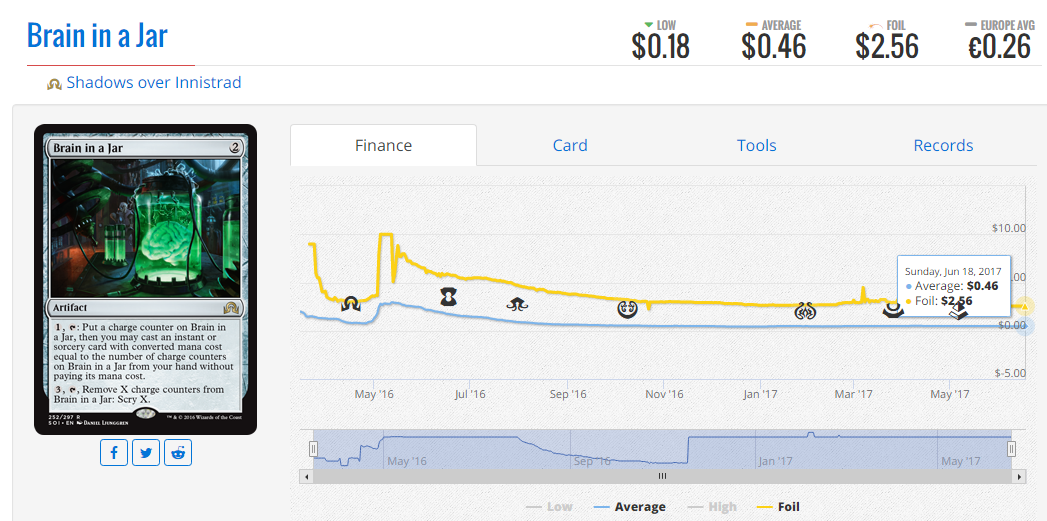Click the average series end marker on chart
This screenshot has height=521, width=1047.
click(x=1025, y=327)
